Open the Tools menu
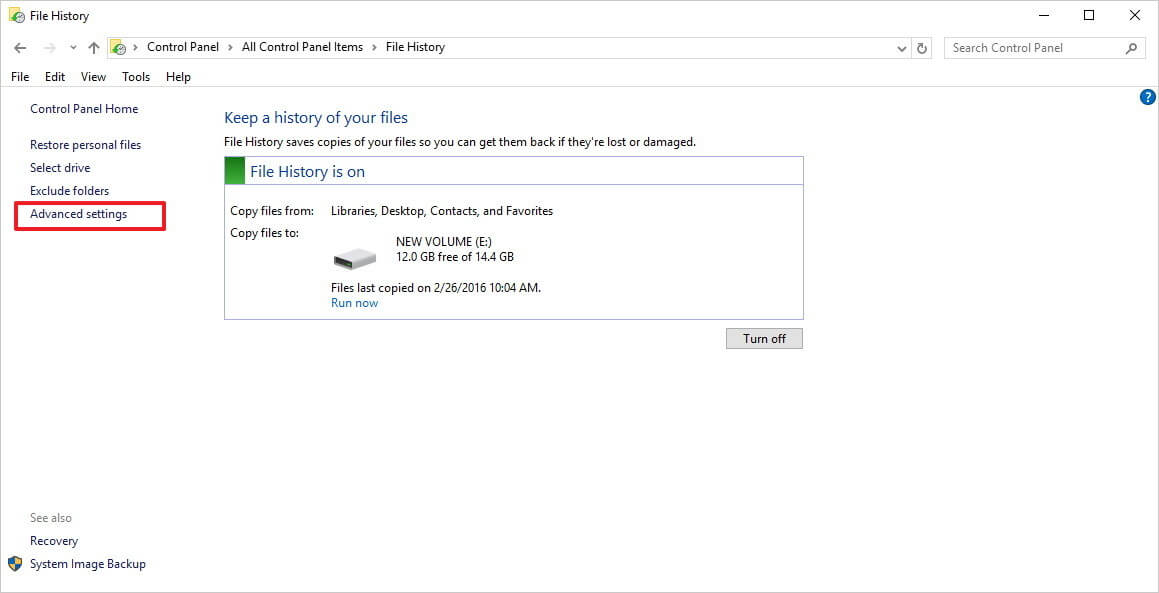Screen dimensions: 1159x593 tap(136, 77)
